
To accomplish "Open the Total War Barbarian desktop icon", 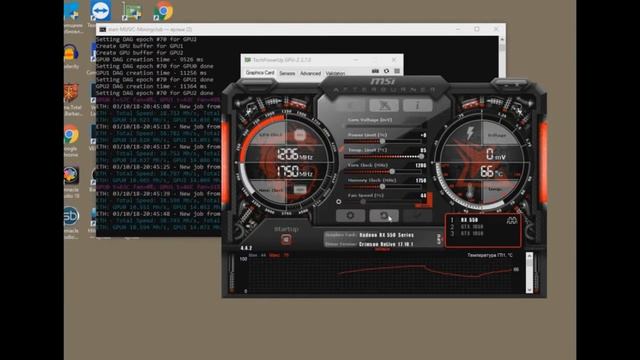I will coord(71,93).
